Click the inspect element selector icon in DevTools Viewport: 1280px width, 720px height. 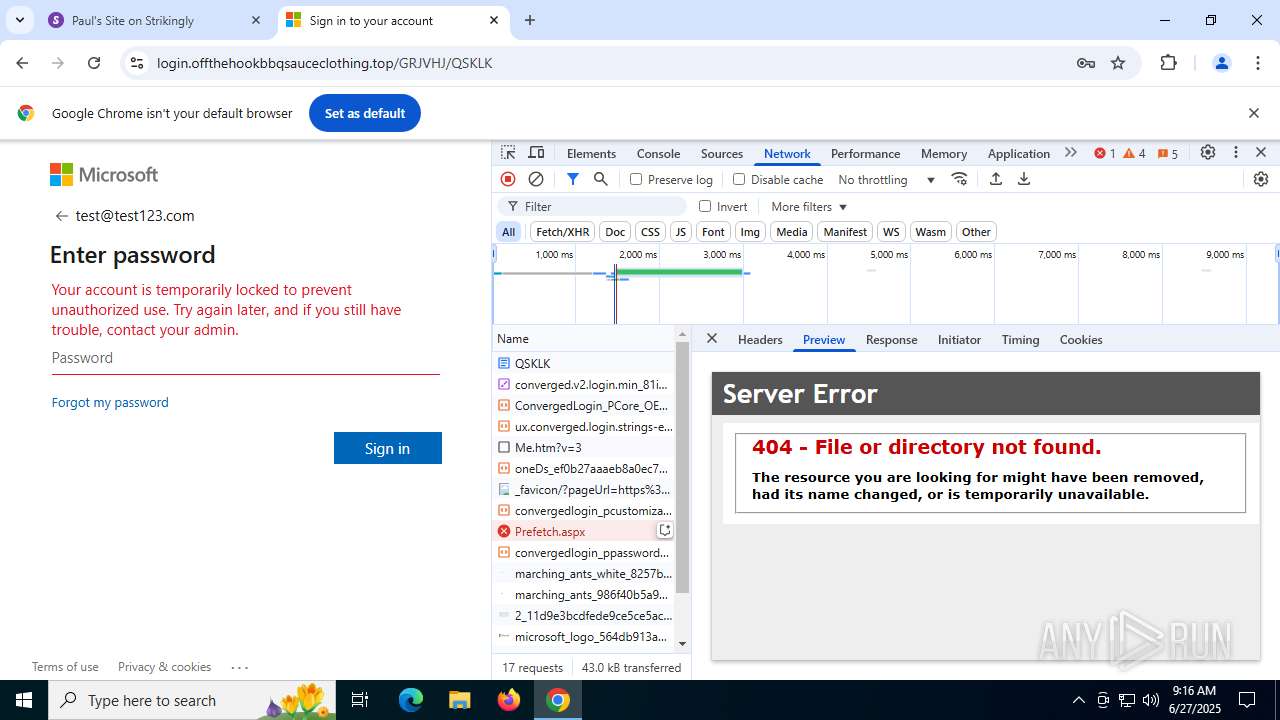pyautogui.click(x=508, y=153)
